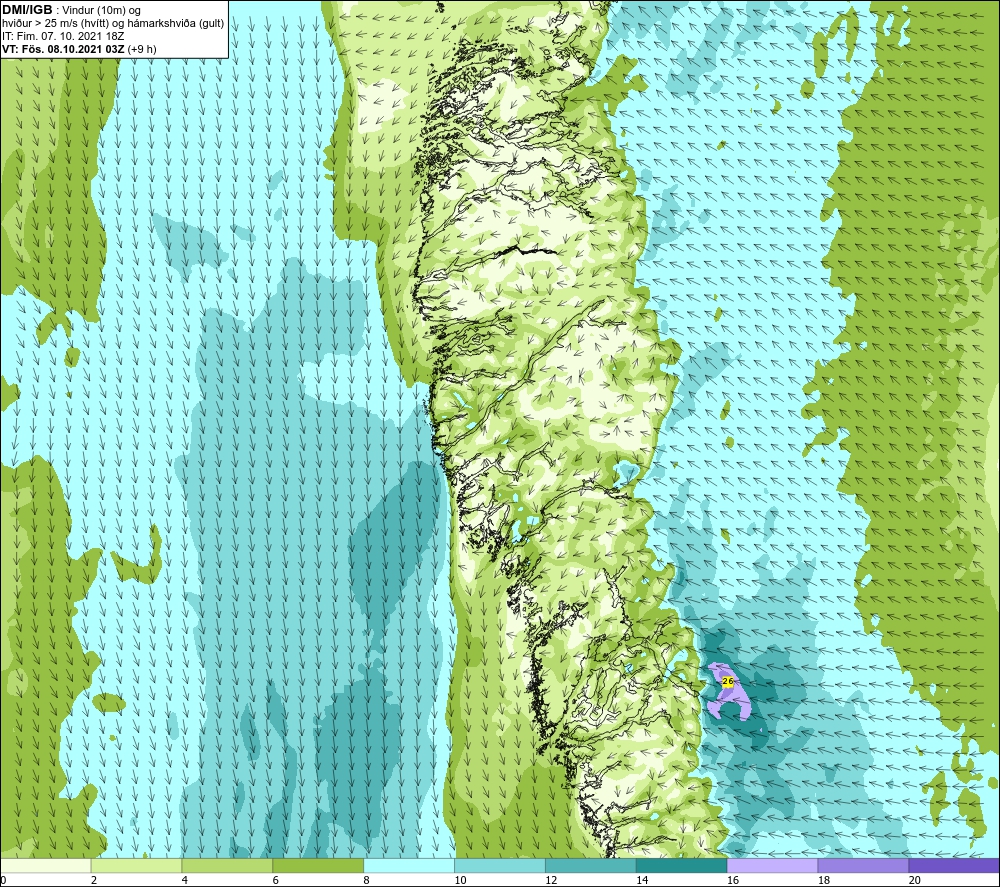The image size is (1000, 887).
Task: Click the legend scale value 16
Action: [733, 881]
